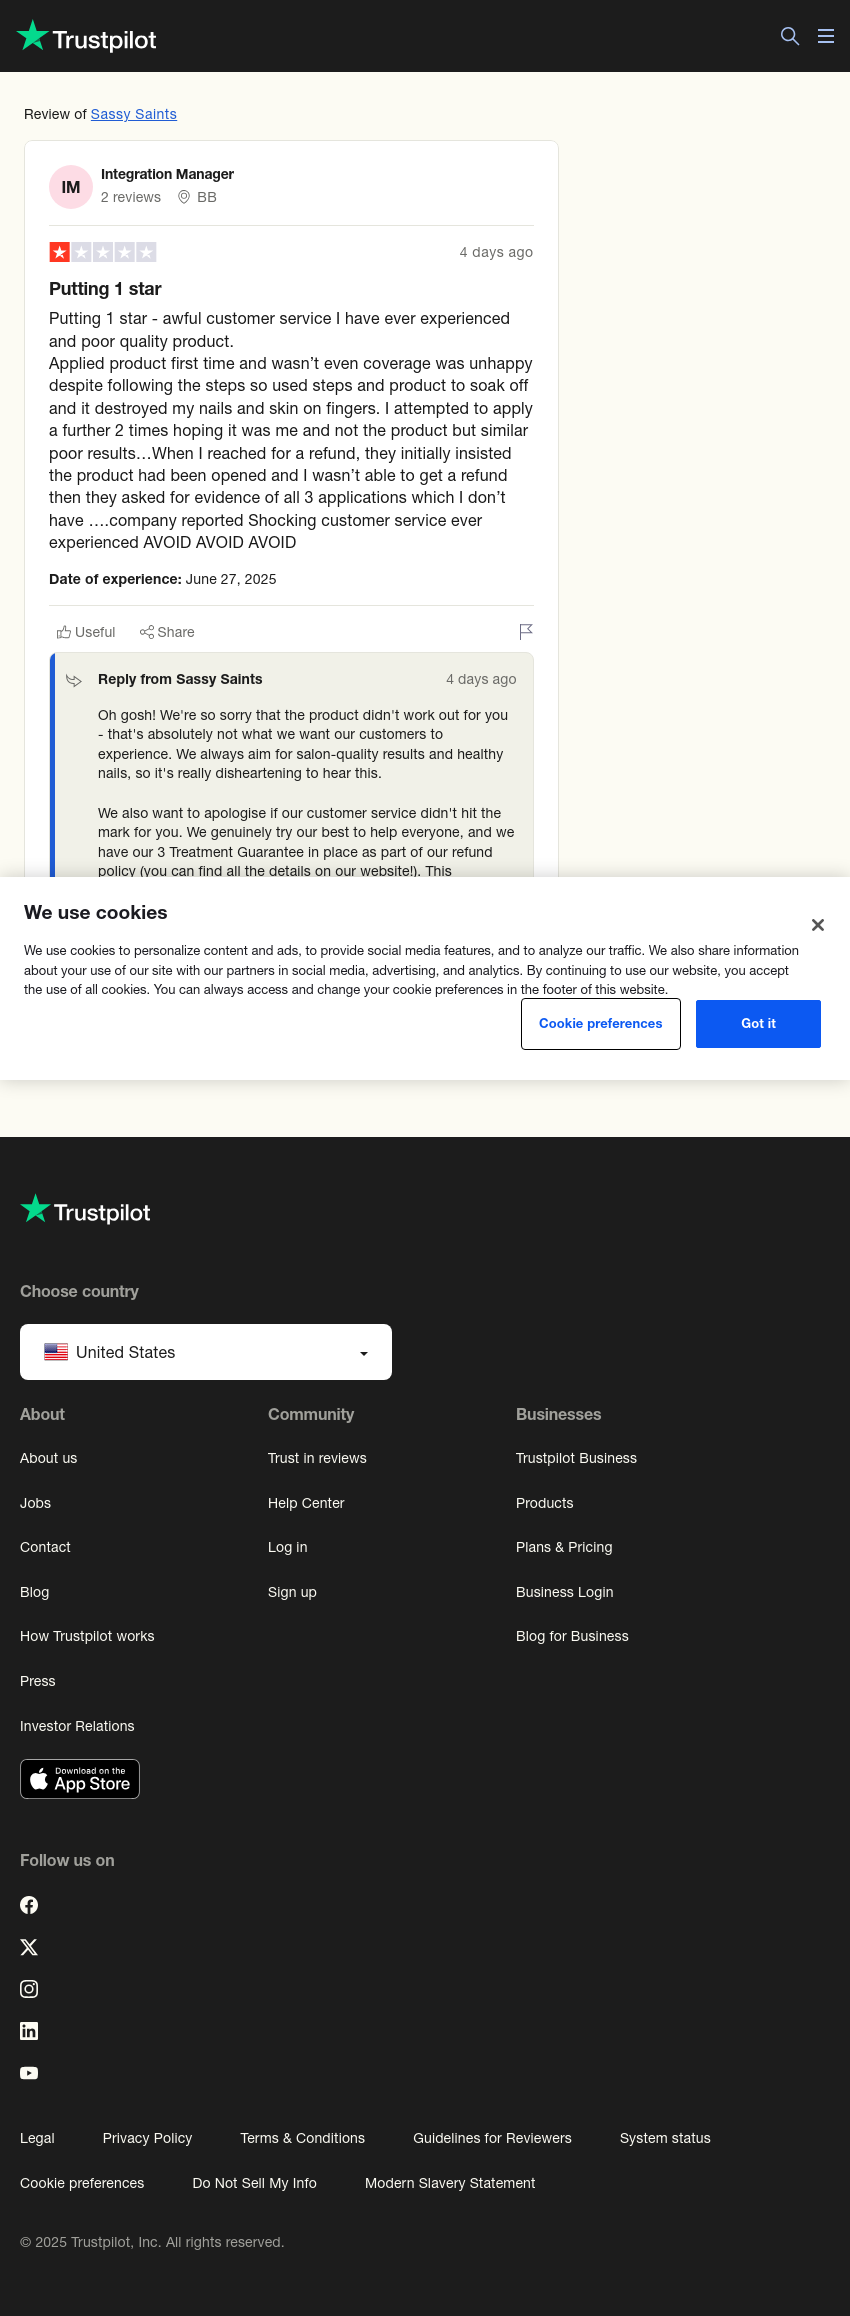Open the LinkedIn social link
The width and height of the screenshot is (850, 2316).
(29, 2031)
